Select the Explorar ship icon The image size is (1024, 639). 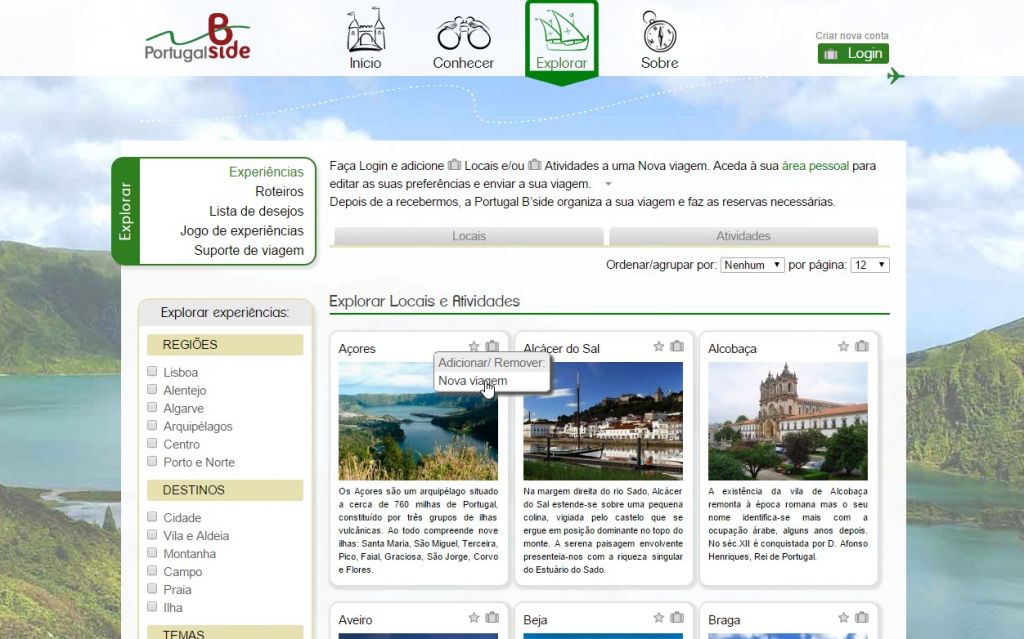(561, 32)
